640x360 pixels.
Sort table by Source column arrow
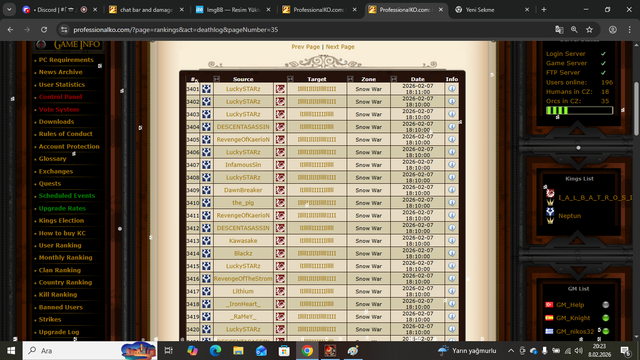tap(216, 79)
